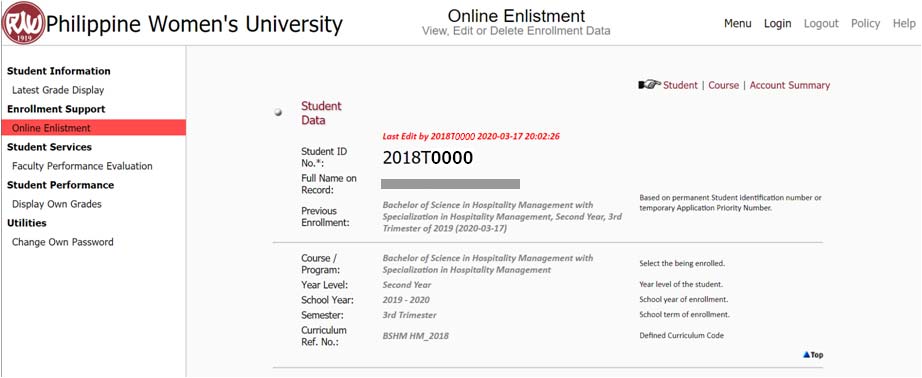922x378 pixels.
Task: Click the School term of enrollment hint
Action: coord(684,315)
